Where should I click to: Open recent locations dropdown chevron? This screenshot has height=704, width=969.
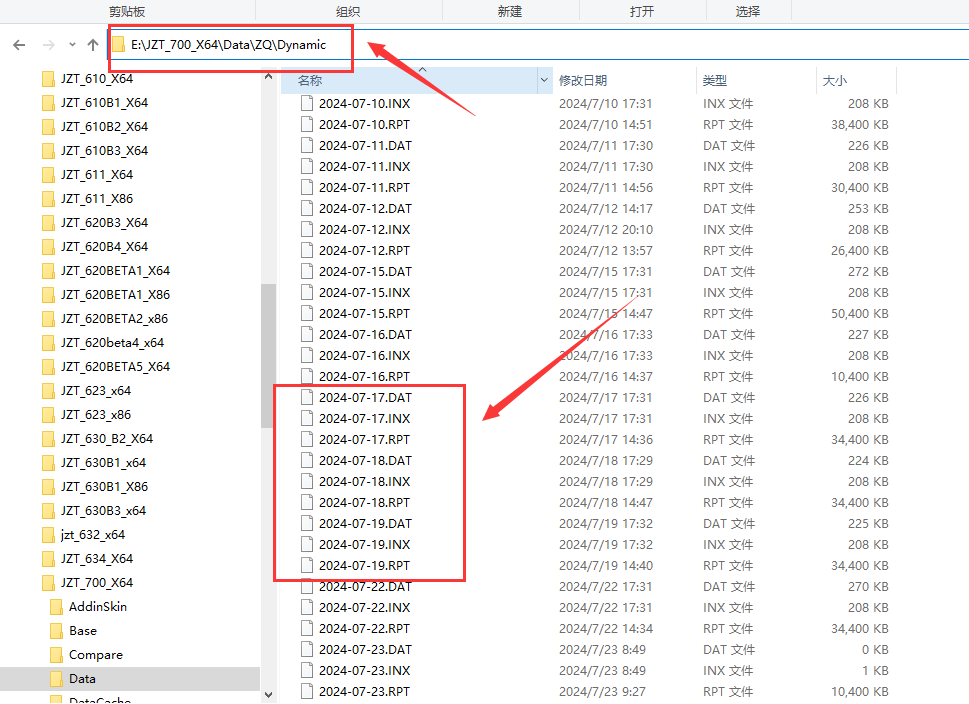click(72, 45)
